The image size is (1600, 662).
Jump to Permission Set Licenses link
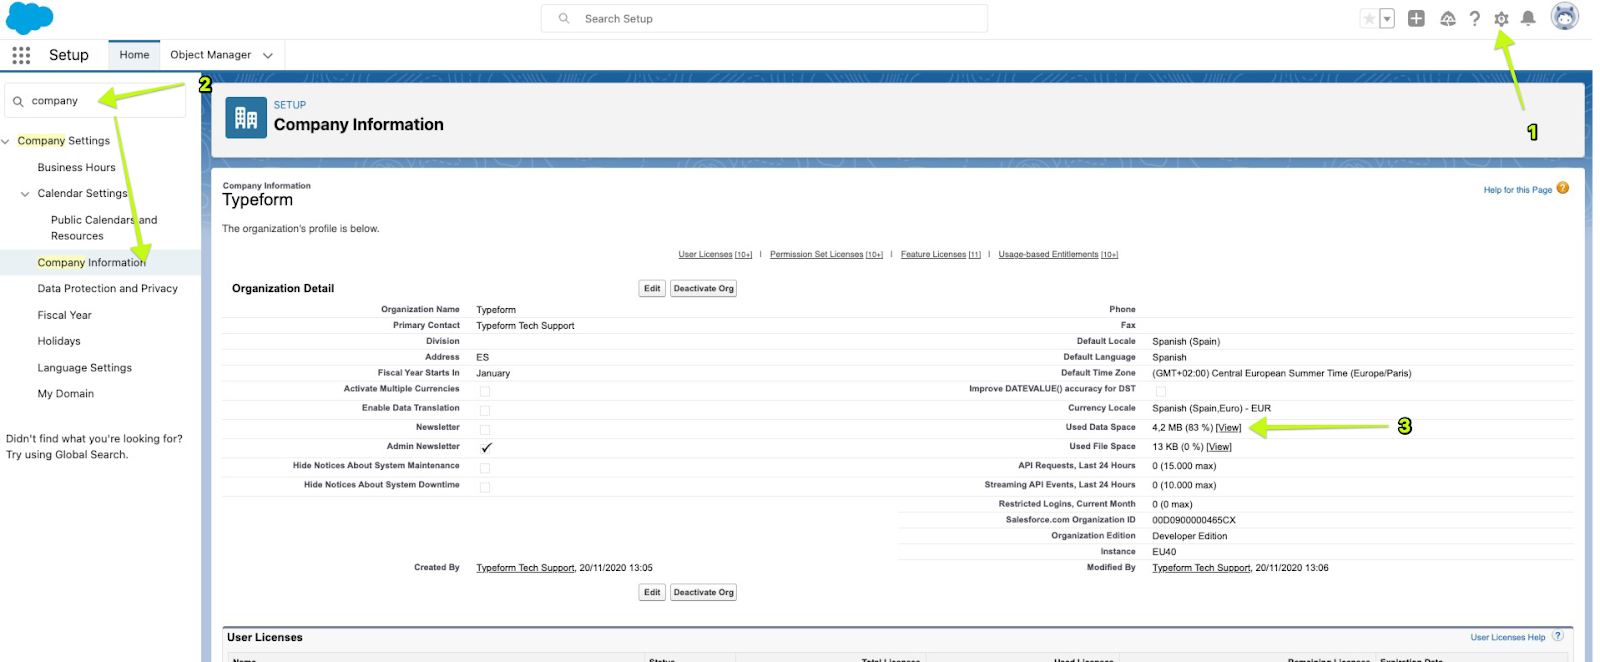(826, 255)
